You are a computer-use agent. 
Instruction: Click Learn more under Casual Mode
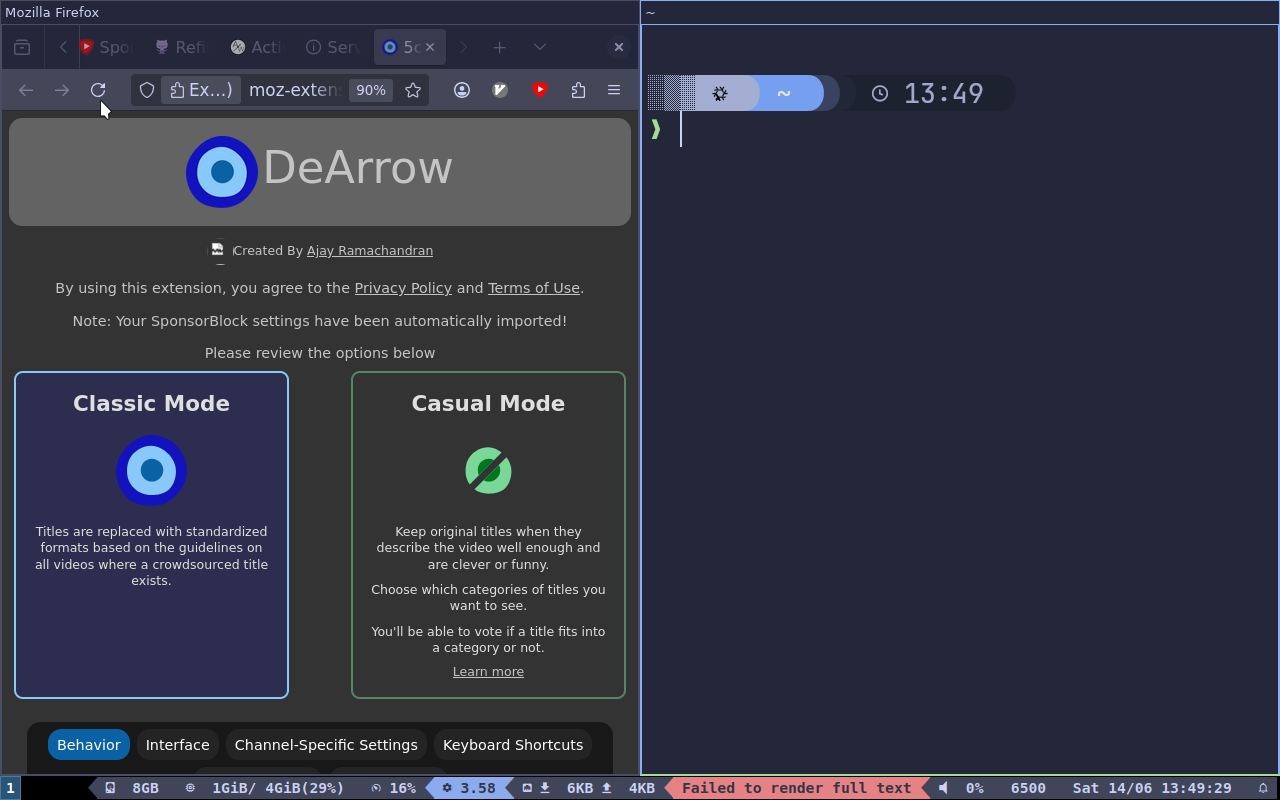(x=488, y=672)
